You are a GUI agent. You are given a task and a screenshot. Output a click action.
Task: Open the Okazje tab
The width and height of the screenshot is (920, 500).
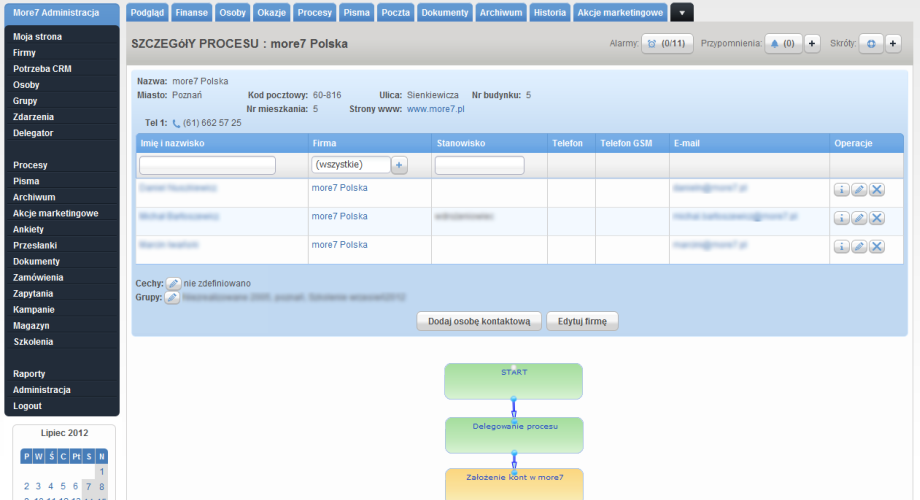click(272, 13)
